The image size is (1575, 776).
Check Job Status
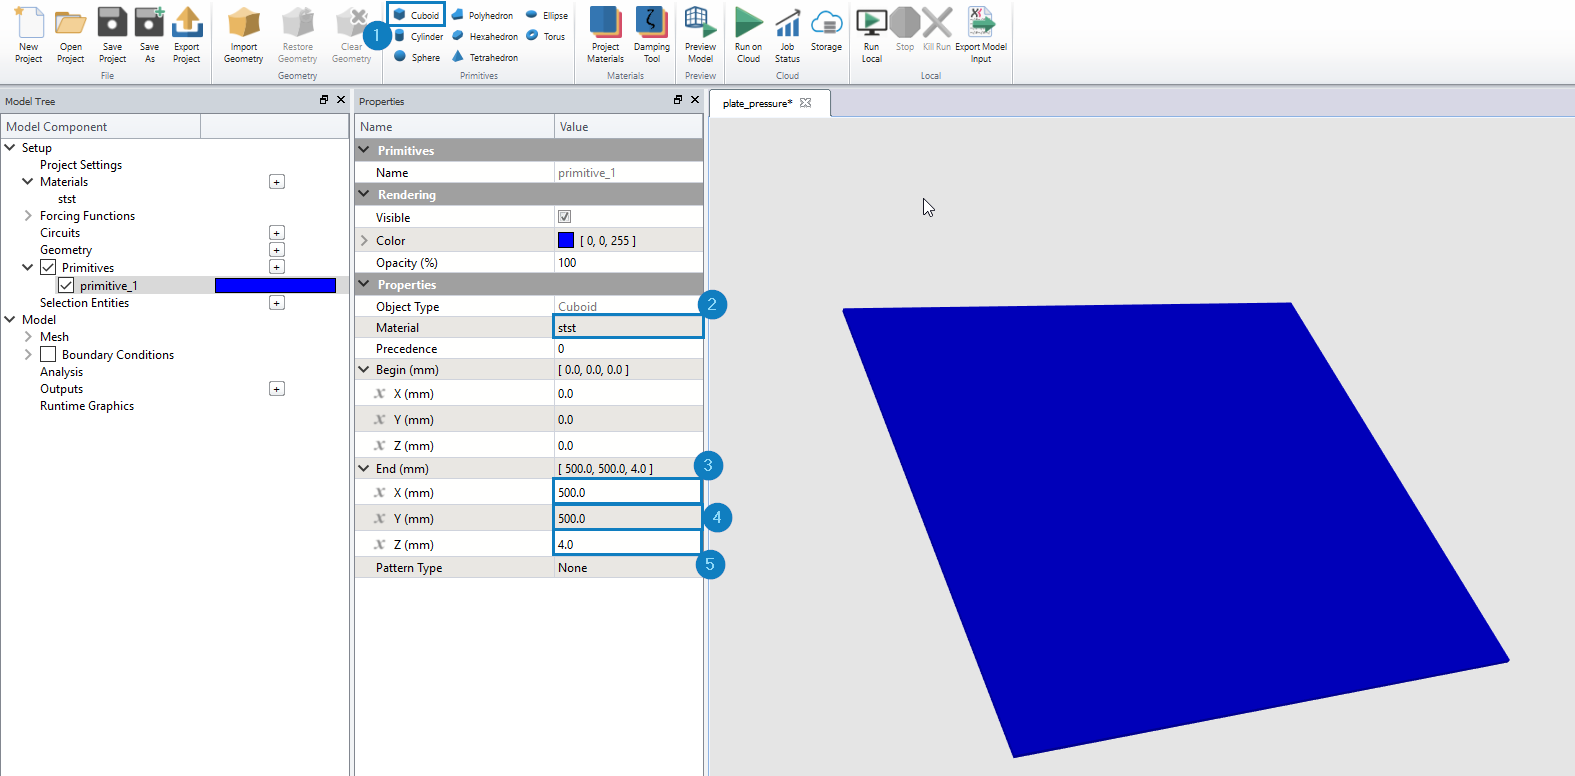787,35
